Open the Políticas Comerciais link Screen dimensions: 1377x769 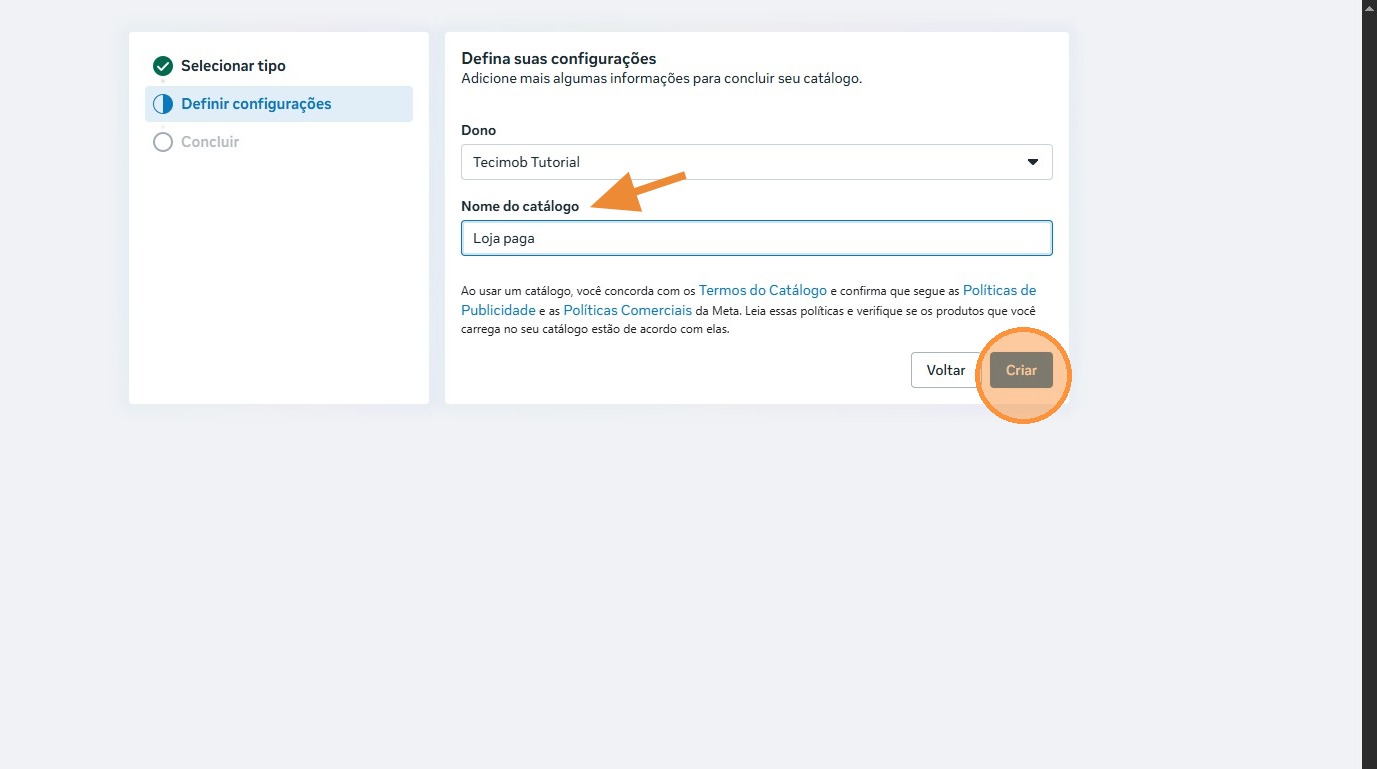(628, 310)
